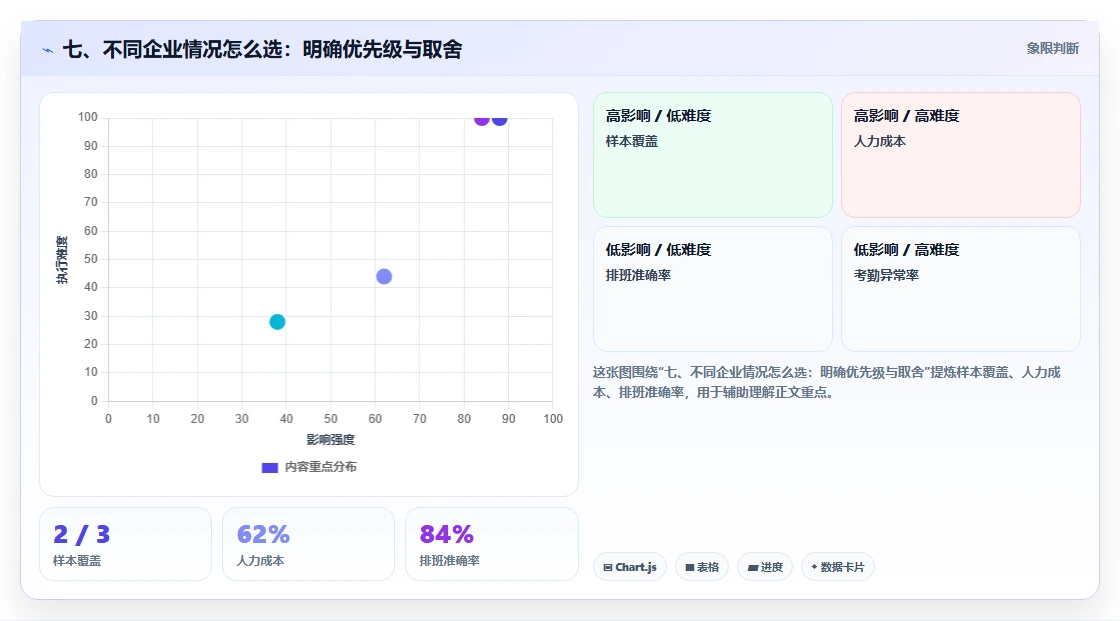
Task: Click the 内容重点分布 legend label
Action: pyautogui.click(x=321, y=467)
